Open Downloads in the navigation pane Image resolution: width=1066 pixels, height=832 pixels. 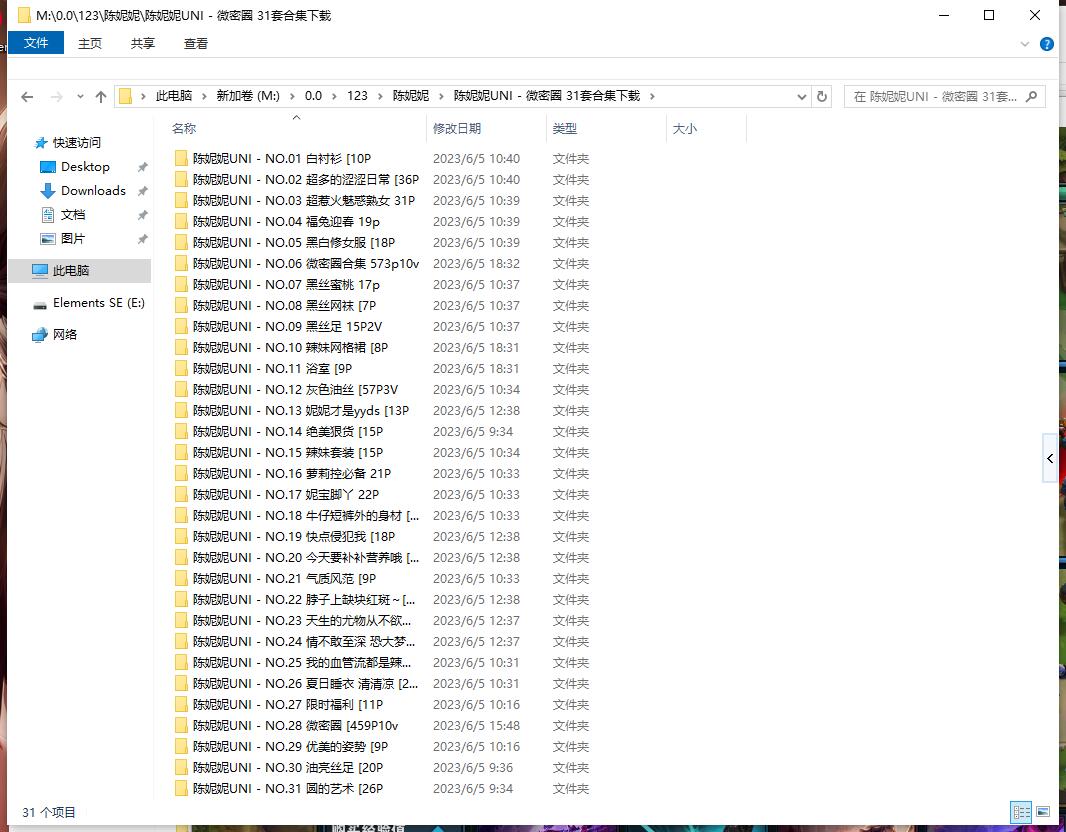[x=93, y=191]
